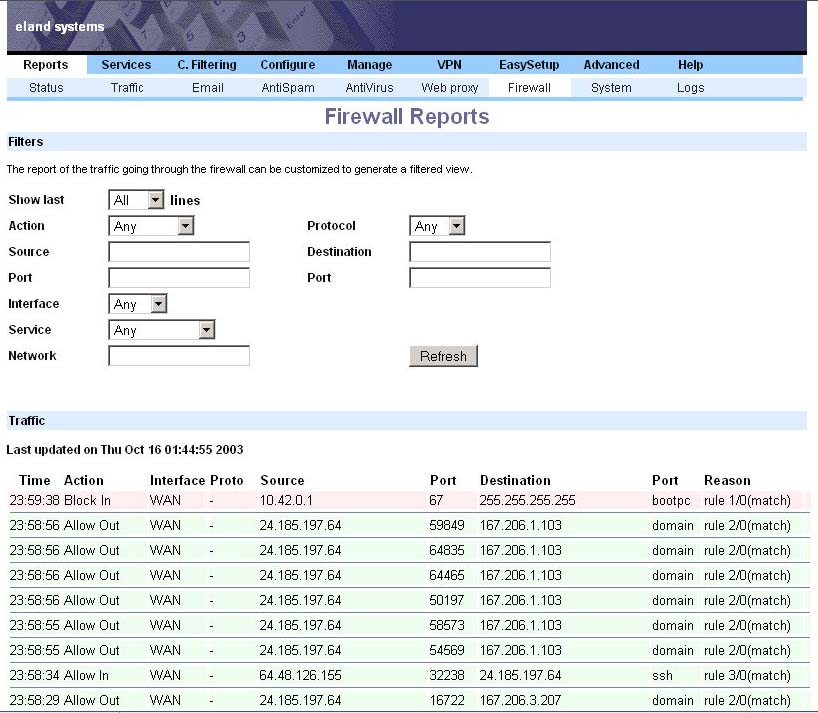Click the eland systems logo
The width and height of the screenshot is (818, 713).
point(59,27)
